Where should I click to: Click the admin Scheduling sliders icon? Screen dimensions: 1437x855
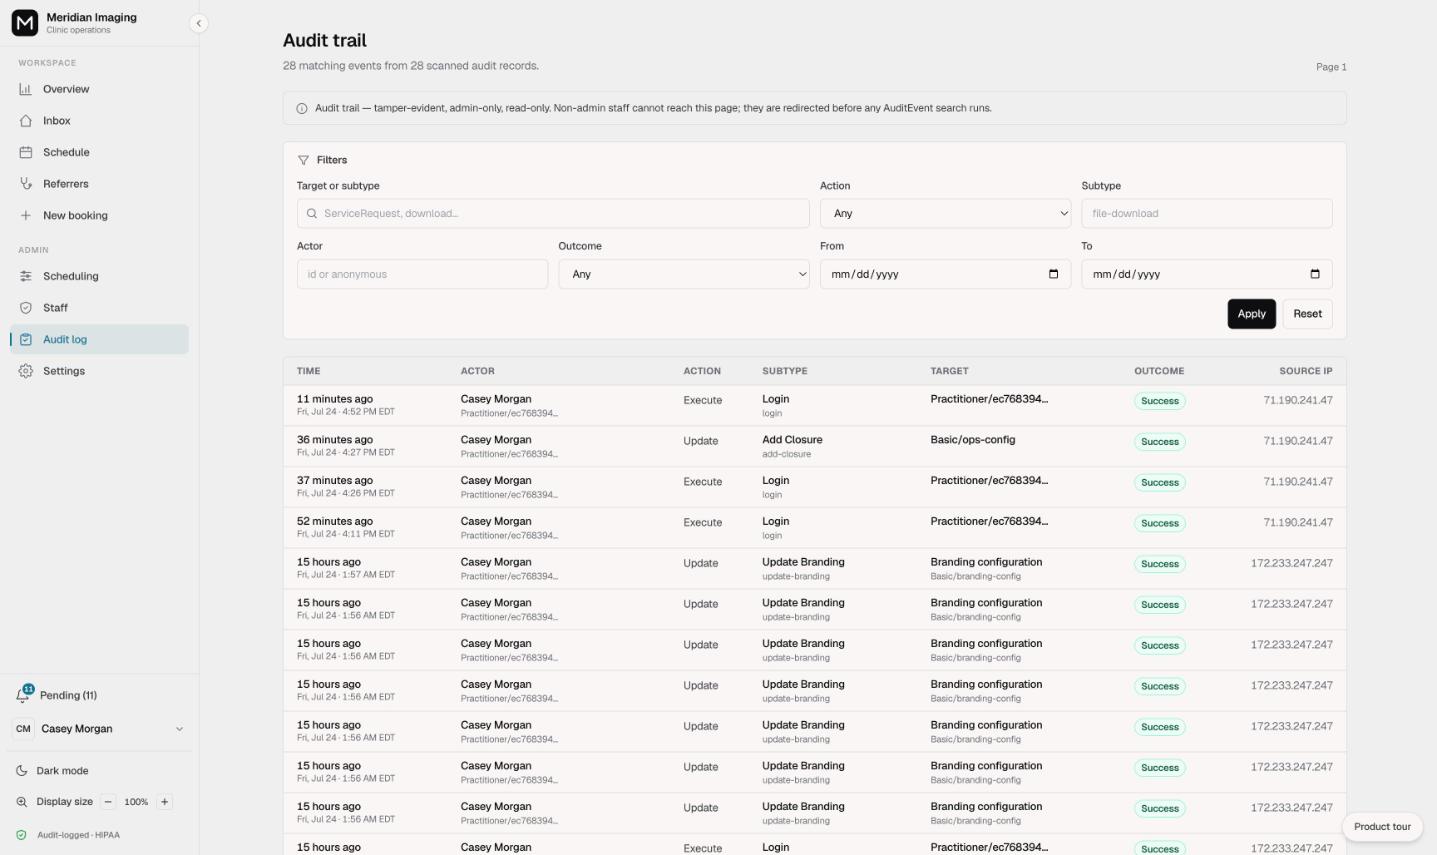point(26,276)
